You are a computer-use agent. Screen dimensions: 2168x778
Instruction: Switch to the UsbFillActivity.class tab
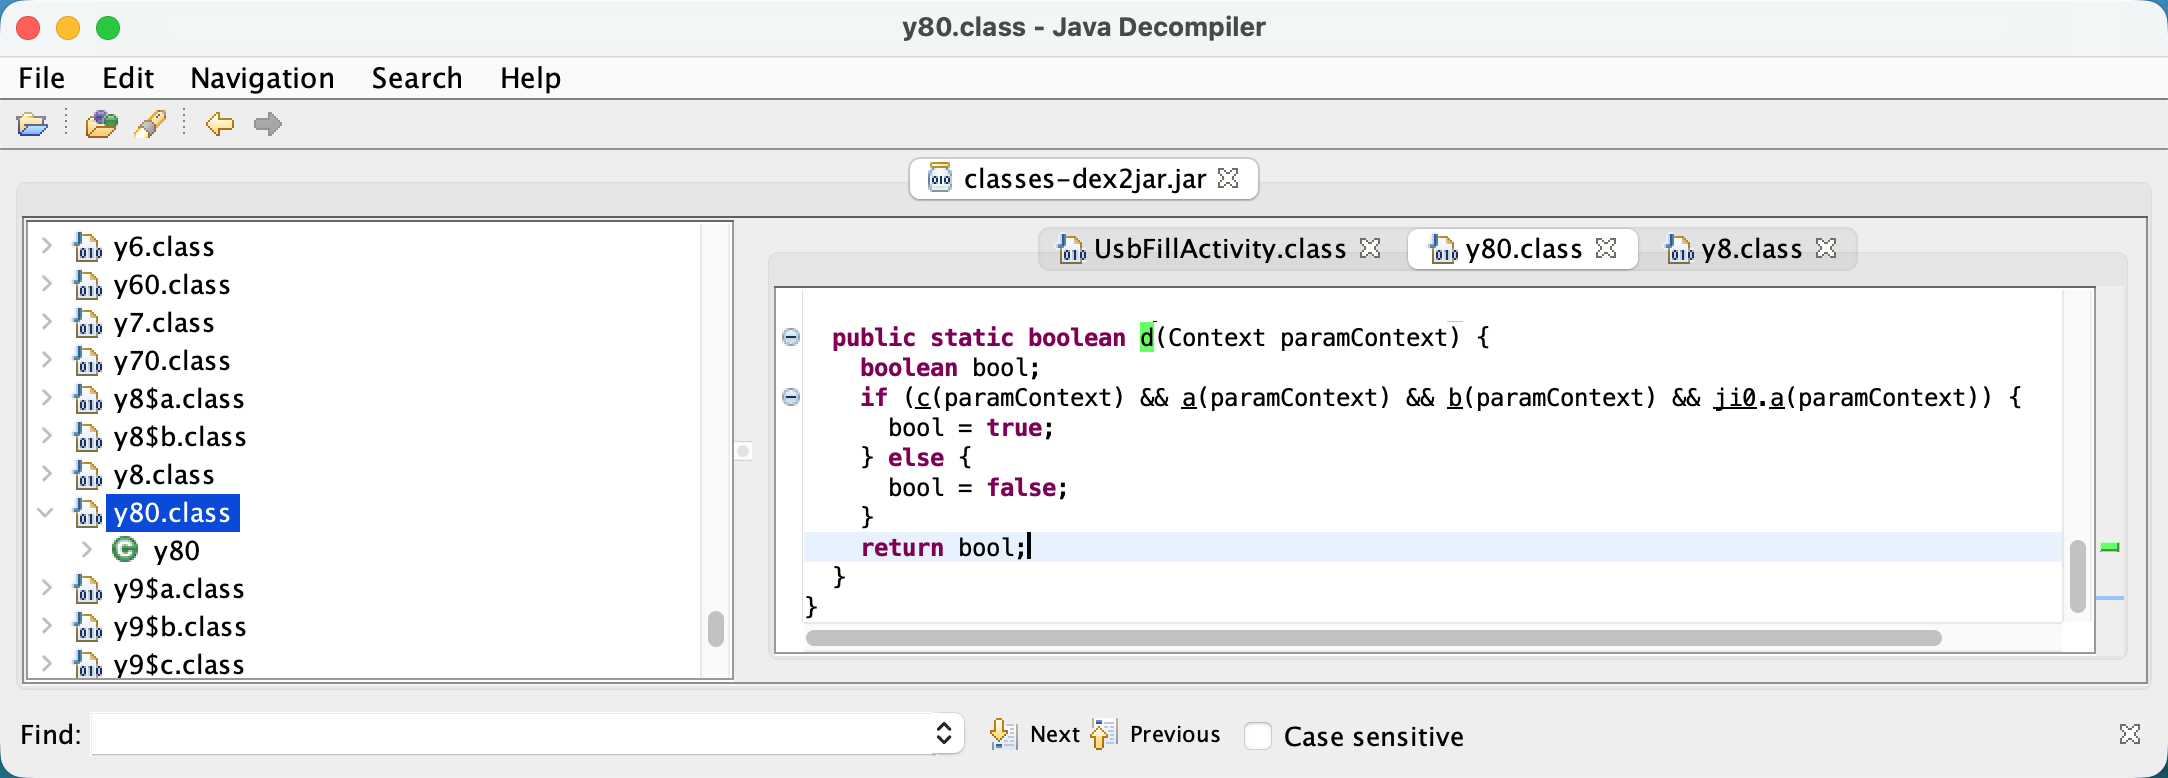[1218, 249]
